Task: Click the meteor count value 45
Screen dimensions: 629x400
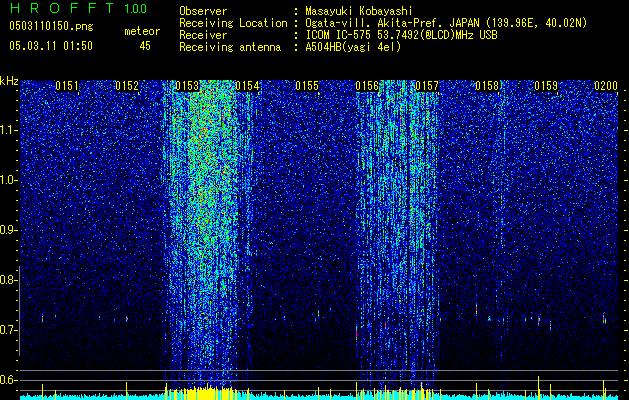Action: pyautogui.click(x=145, y=46)
